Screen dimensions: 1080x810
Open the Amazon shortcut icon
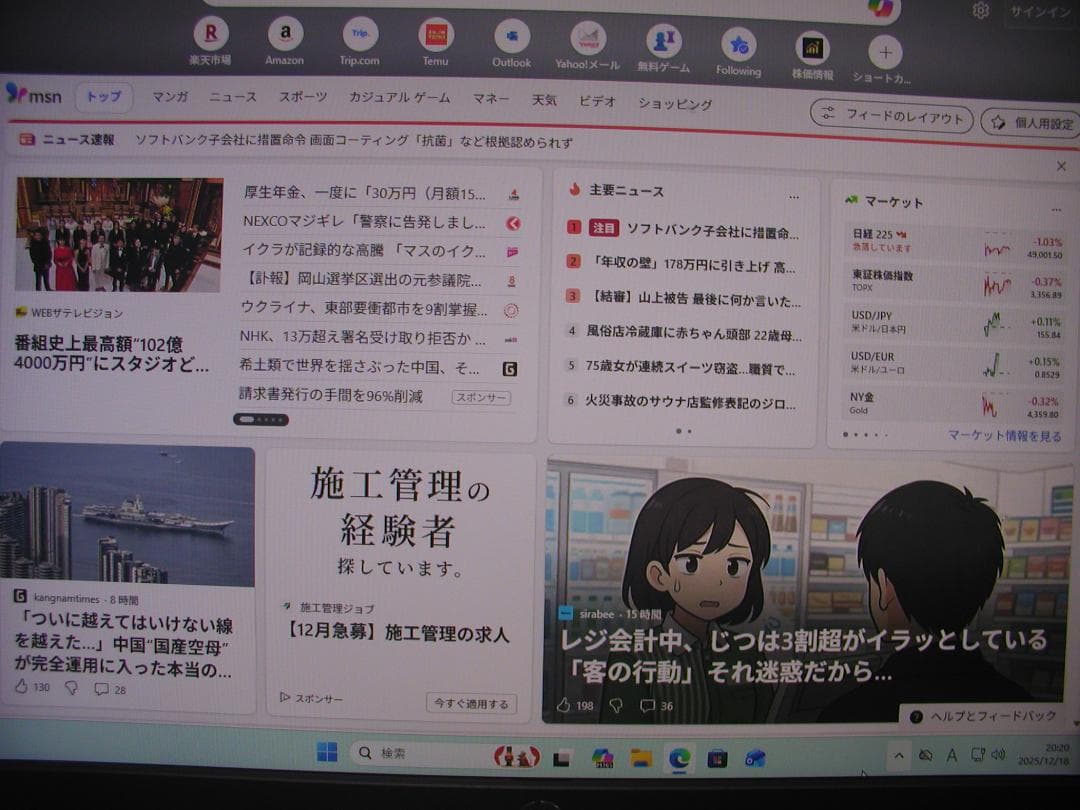pos(285,35)
